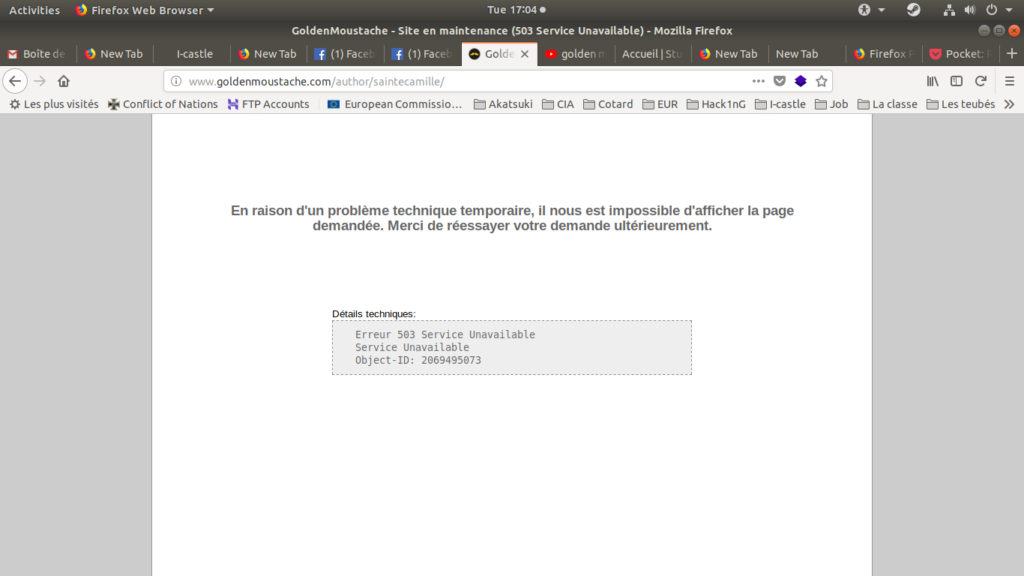Viewport: 1024px width, 576px height.
Task: Open the clock Tue 17:04 calendar
Action: click(516, 10)
